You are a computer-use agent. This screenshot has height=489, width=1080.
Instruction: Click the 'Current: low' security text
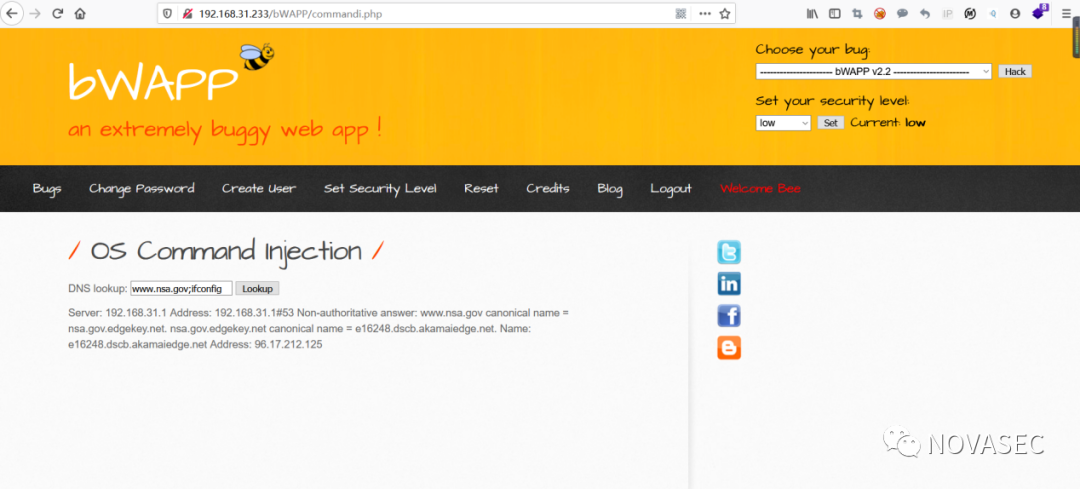pos(888,123)
